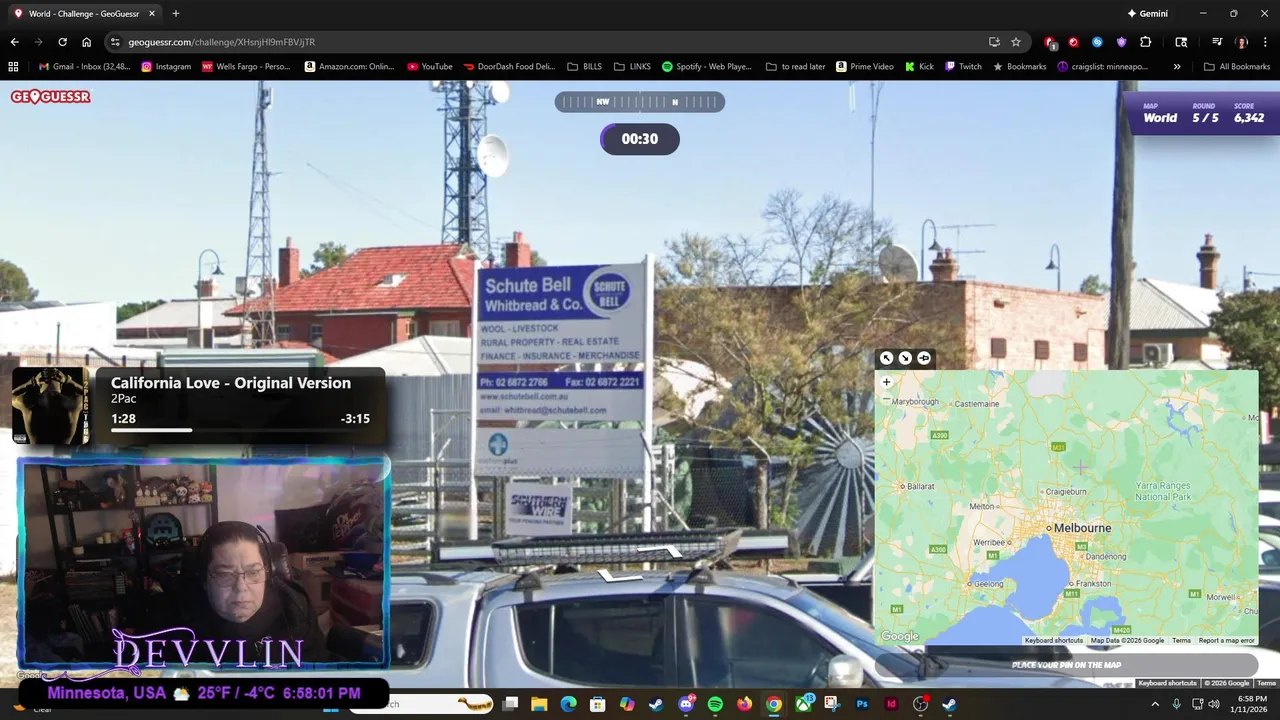Viewport: 1280px width, 720px height.
Task: Open Photoshop from the taskbar
Action: click(862, 704)
